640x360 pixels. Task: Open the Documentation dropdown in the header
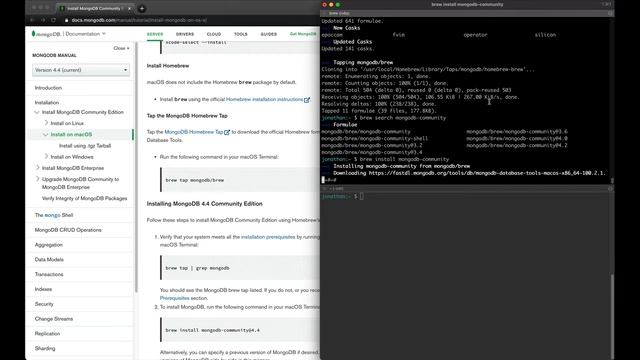tap(85, 34)
